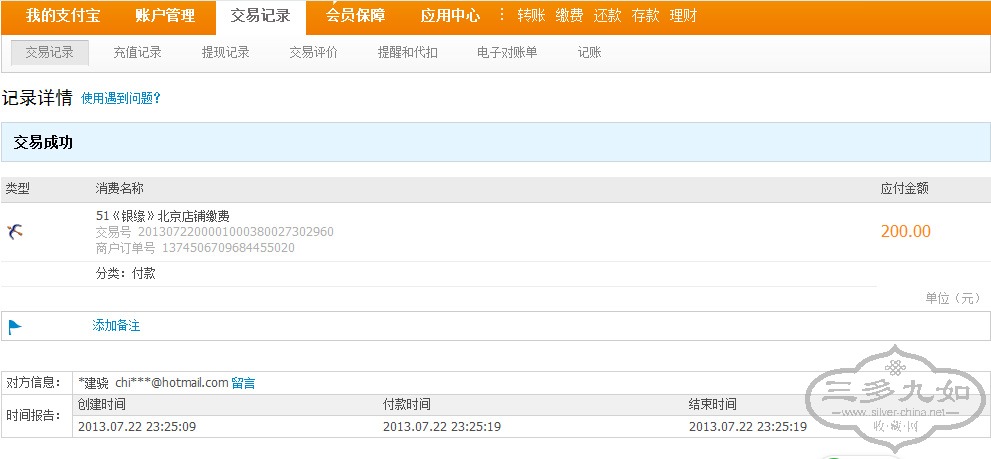Open the 存款 shortcut

pyautogui.click(x=645, y=16)
